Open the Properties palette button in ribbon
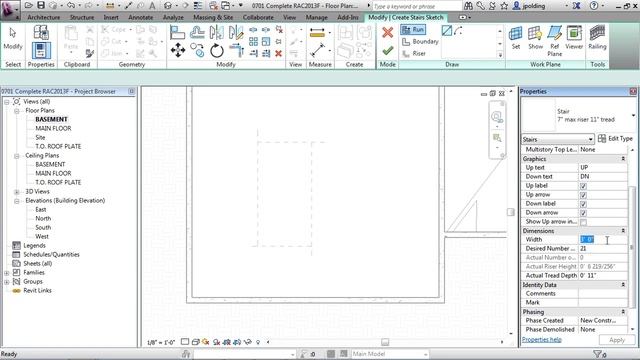Screen dimensions: 640x360 [41, 51]
